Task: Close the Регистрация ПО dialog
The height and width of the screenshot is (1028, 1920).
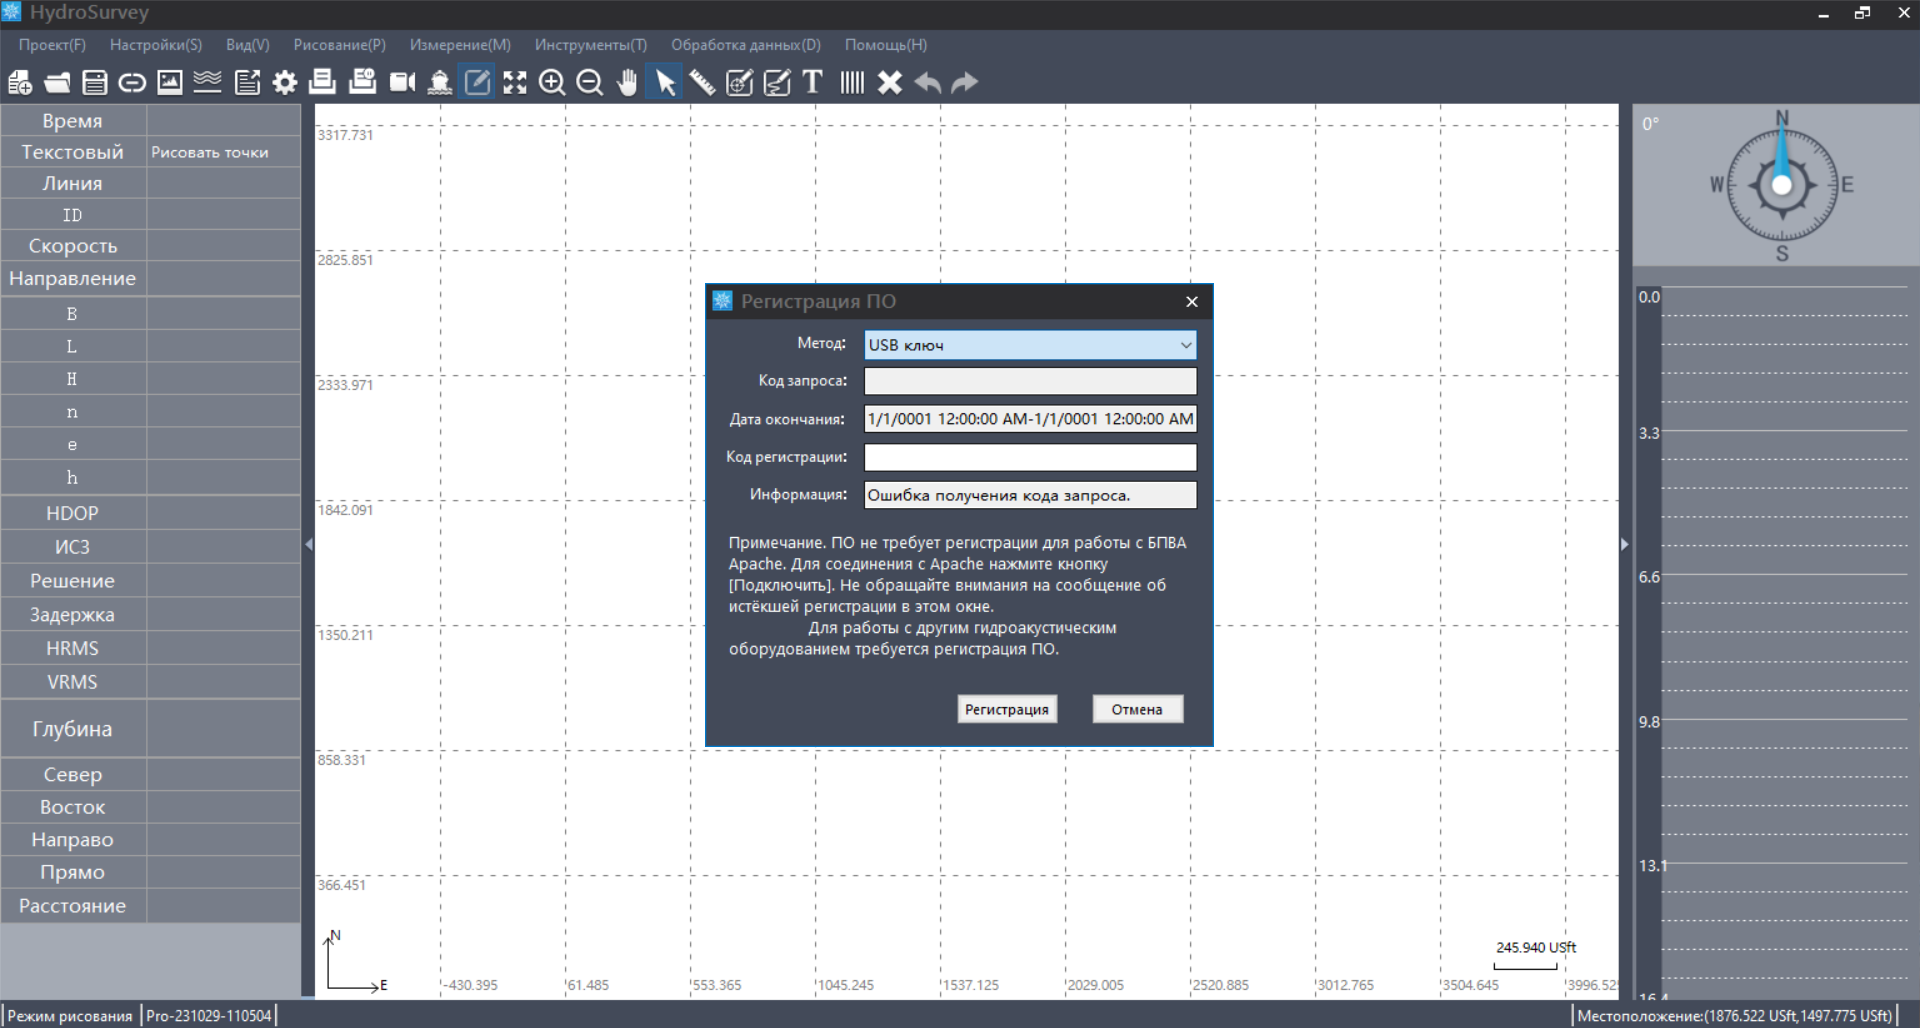Action: click(x=1192, y=302)
